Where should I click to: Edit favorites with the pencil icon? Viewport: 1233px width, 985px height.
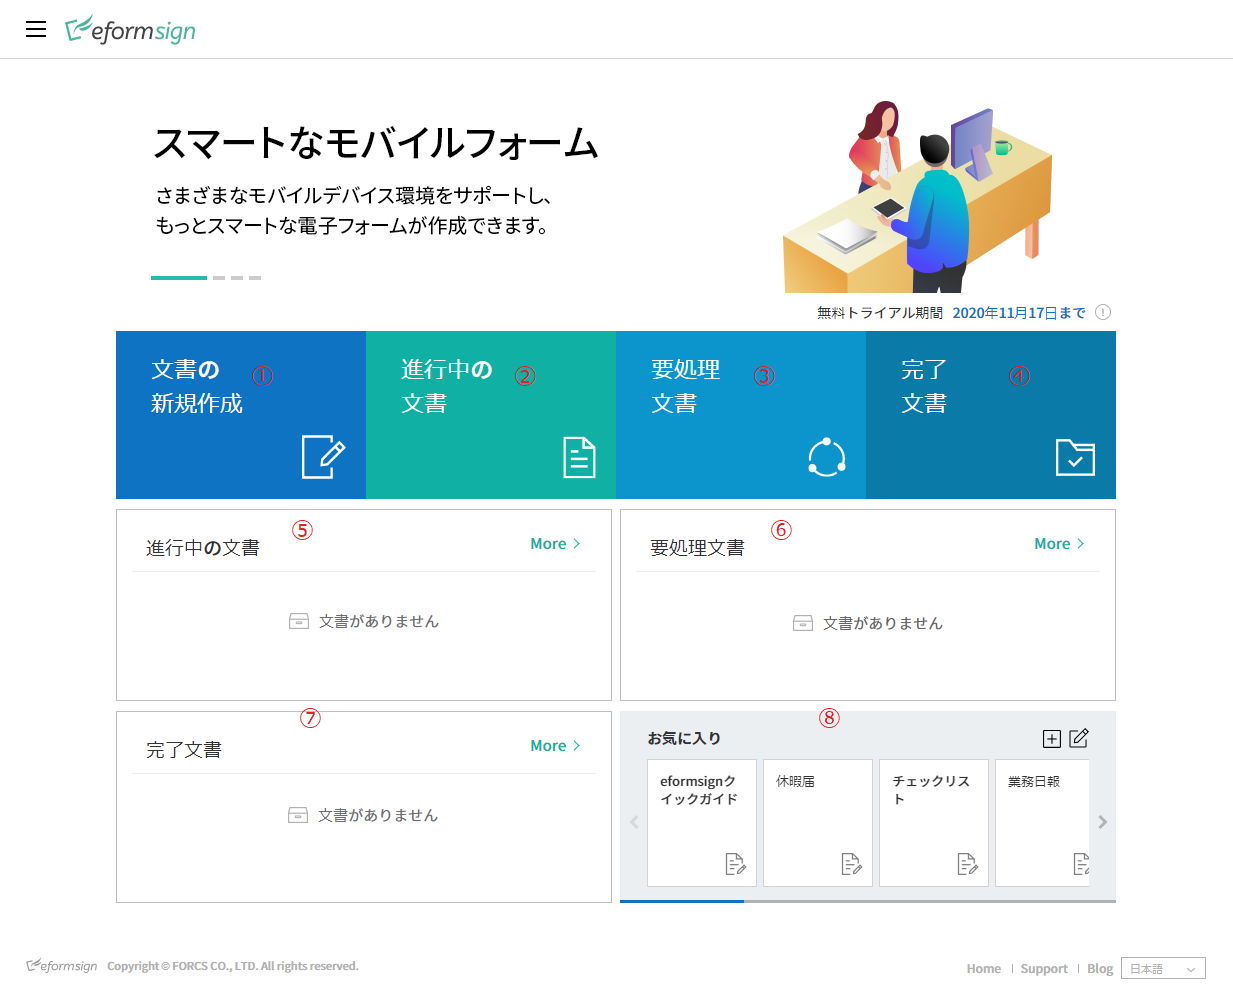tap(1079, 738)
